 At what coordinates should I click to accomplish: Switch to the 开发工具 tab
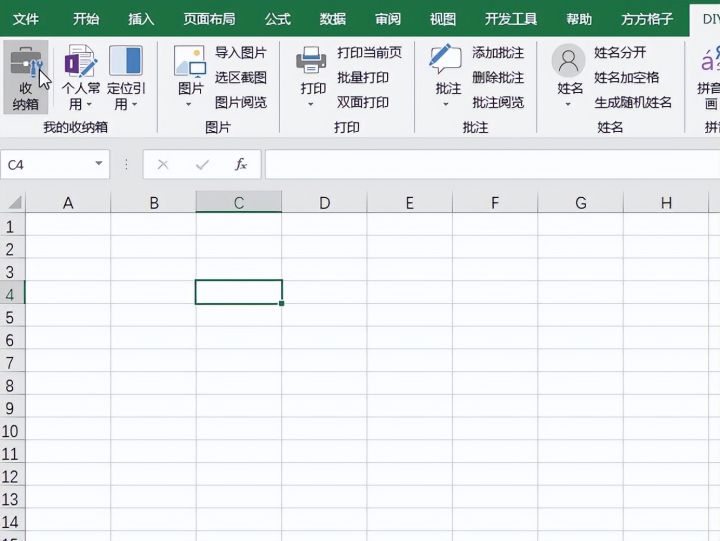(x=511, y=19)
